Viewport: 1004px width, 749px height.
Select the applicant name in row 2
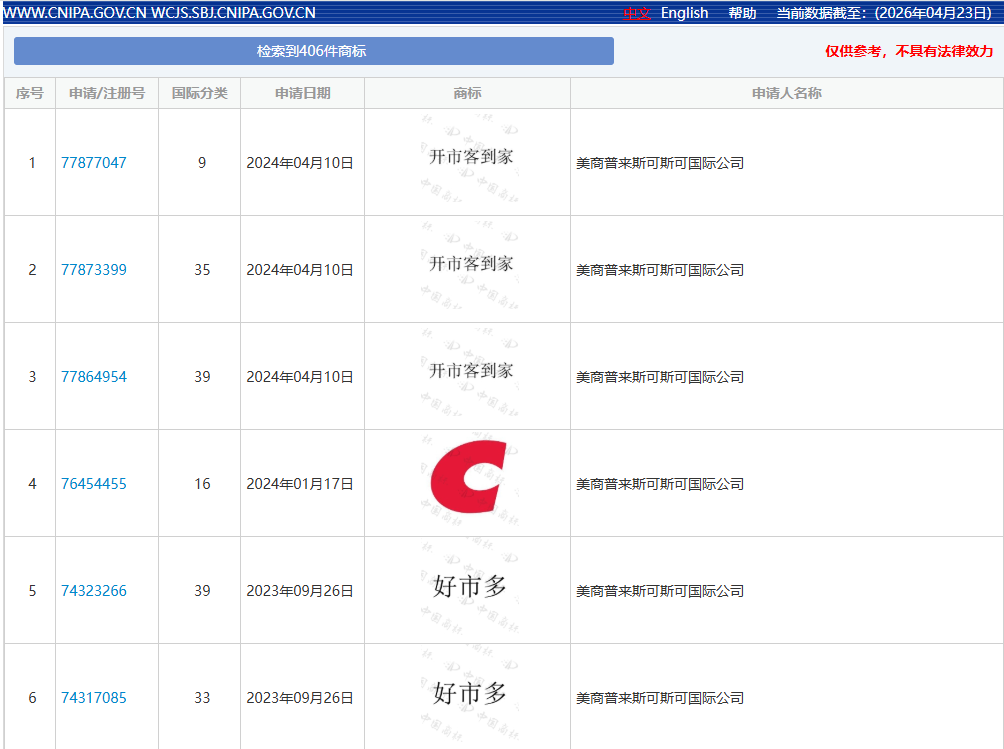click(x=660, y=270)
